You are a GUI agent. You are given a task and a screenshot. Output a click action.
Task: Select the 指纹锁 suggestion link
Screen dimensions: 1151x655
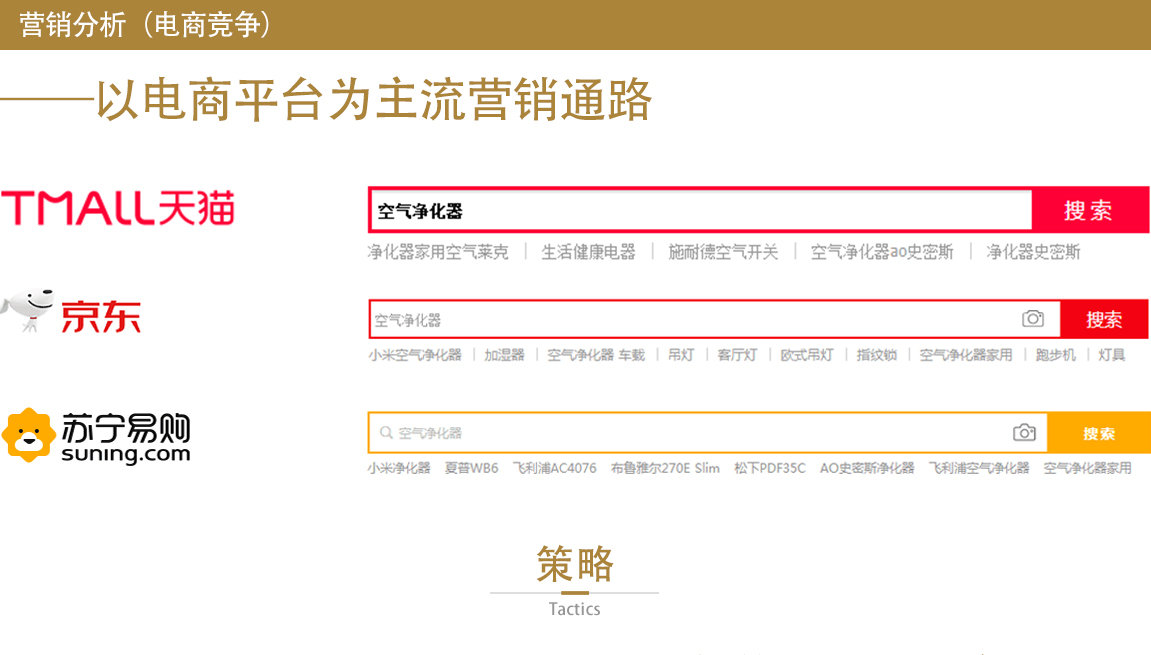[876, 355]
